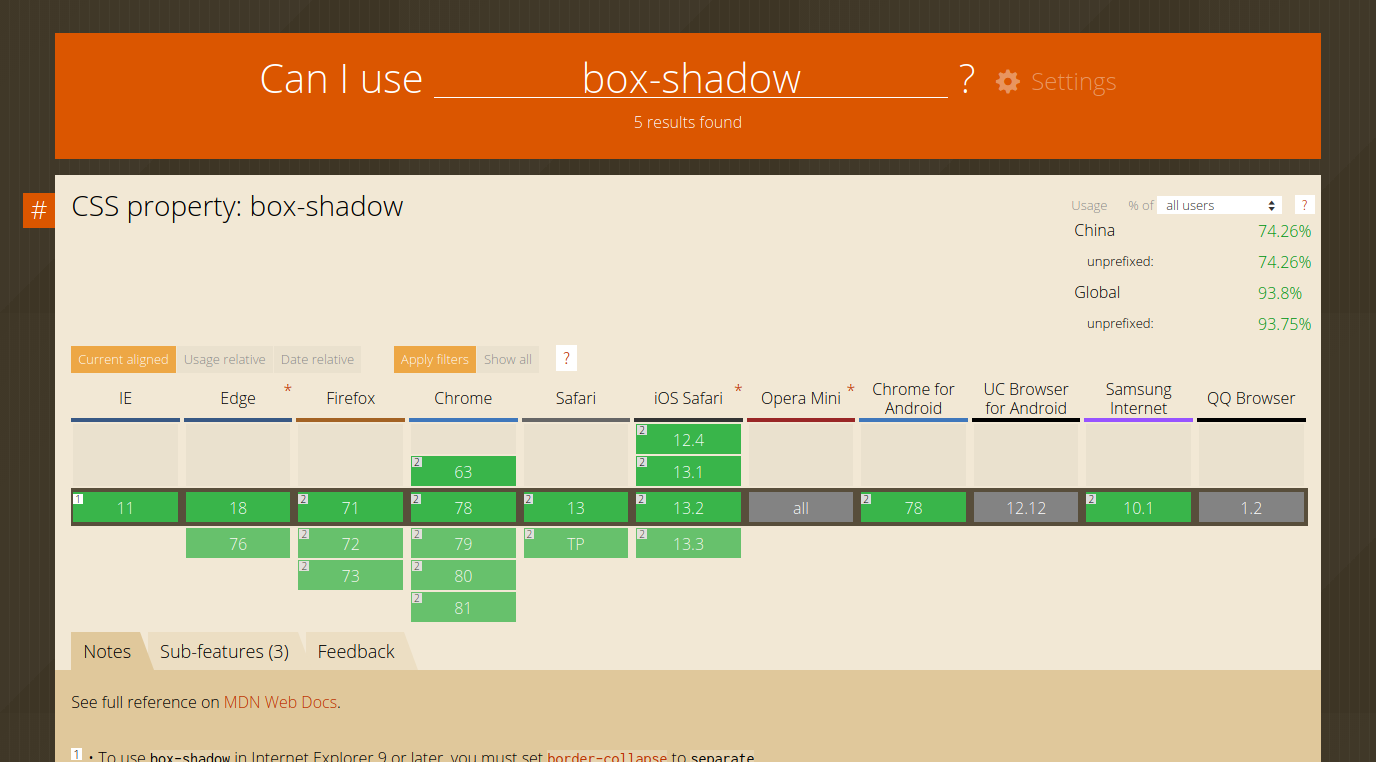Select the Safari 13 version cell
Screen dimensions: 1376x762
point(576,507)
